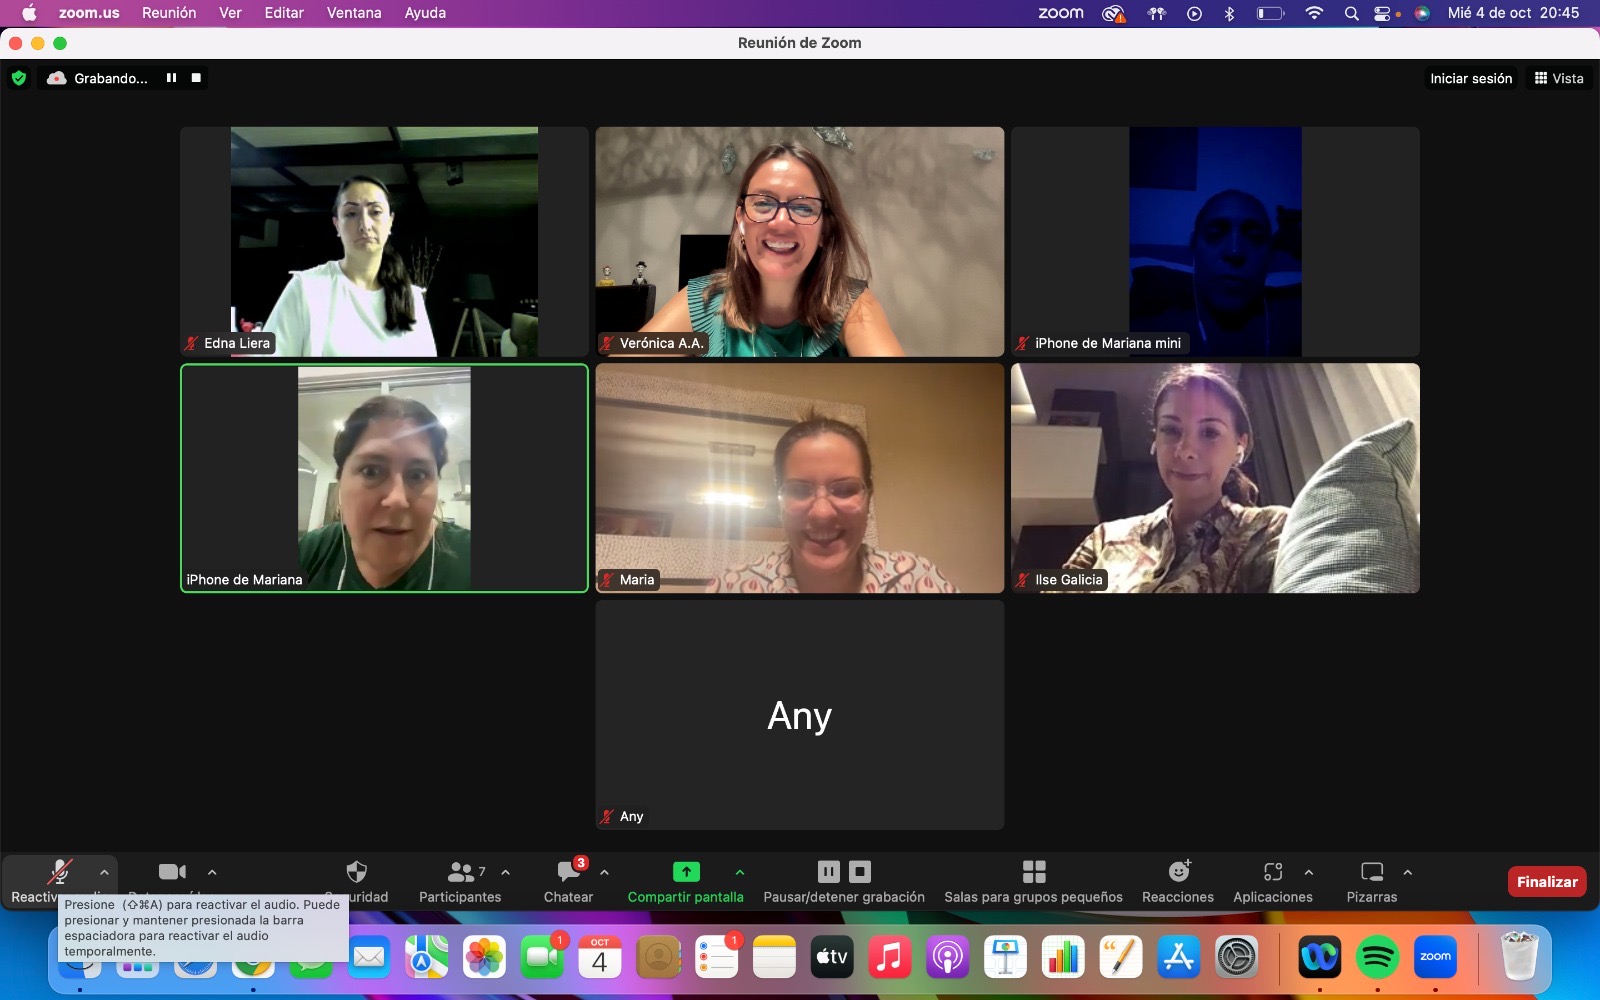The height and width of the screenshot is (1000, 1600).
Task: Click the date and time display
Action: 1513,13
